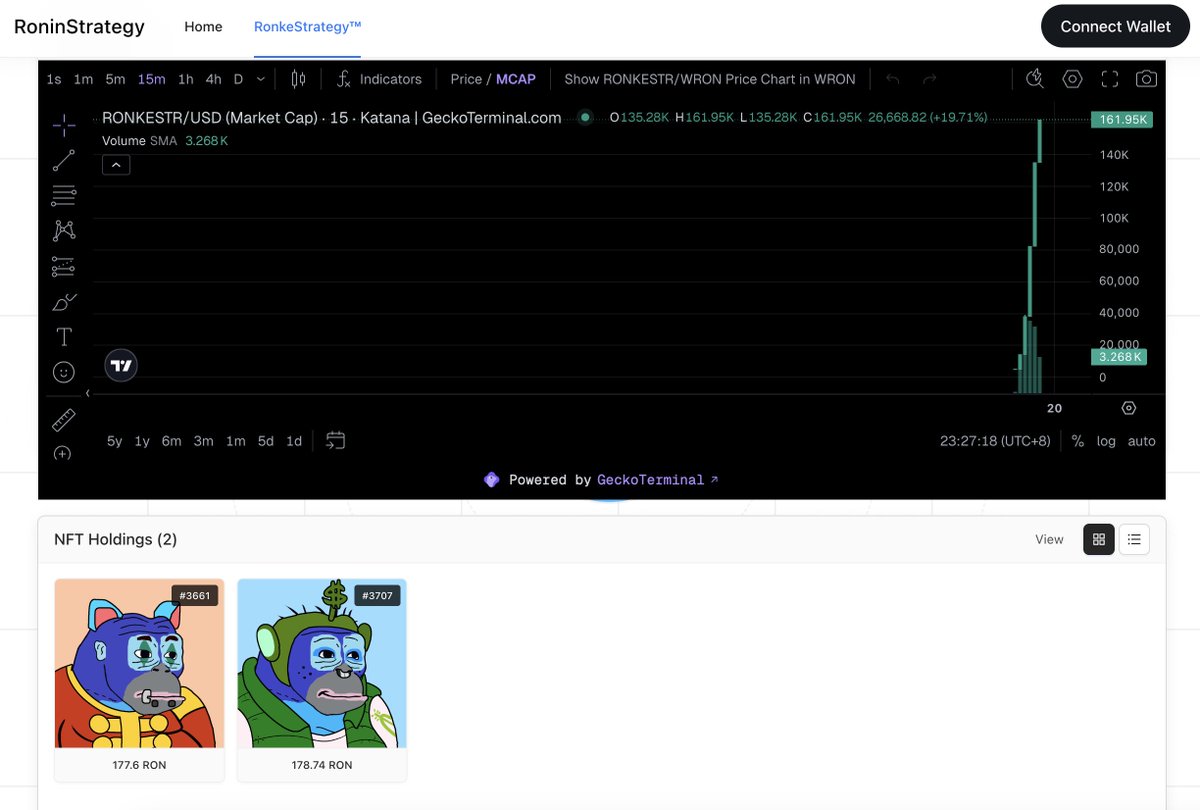Open the GeckoTerminal powered-by link
This screenshot has width=1200, height=810.
658,480
